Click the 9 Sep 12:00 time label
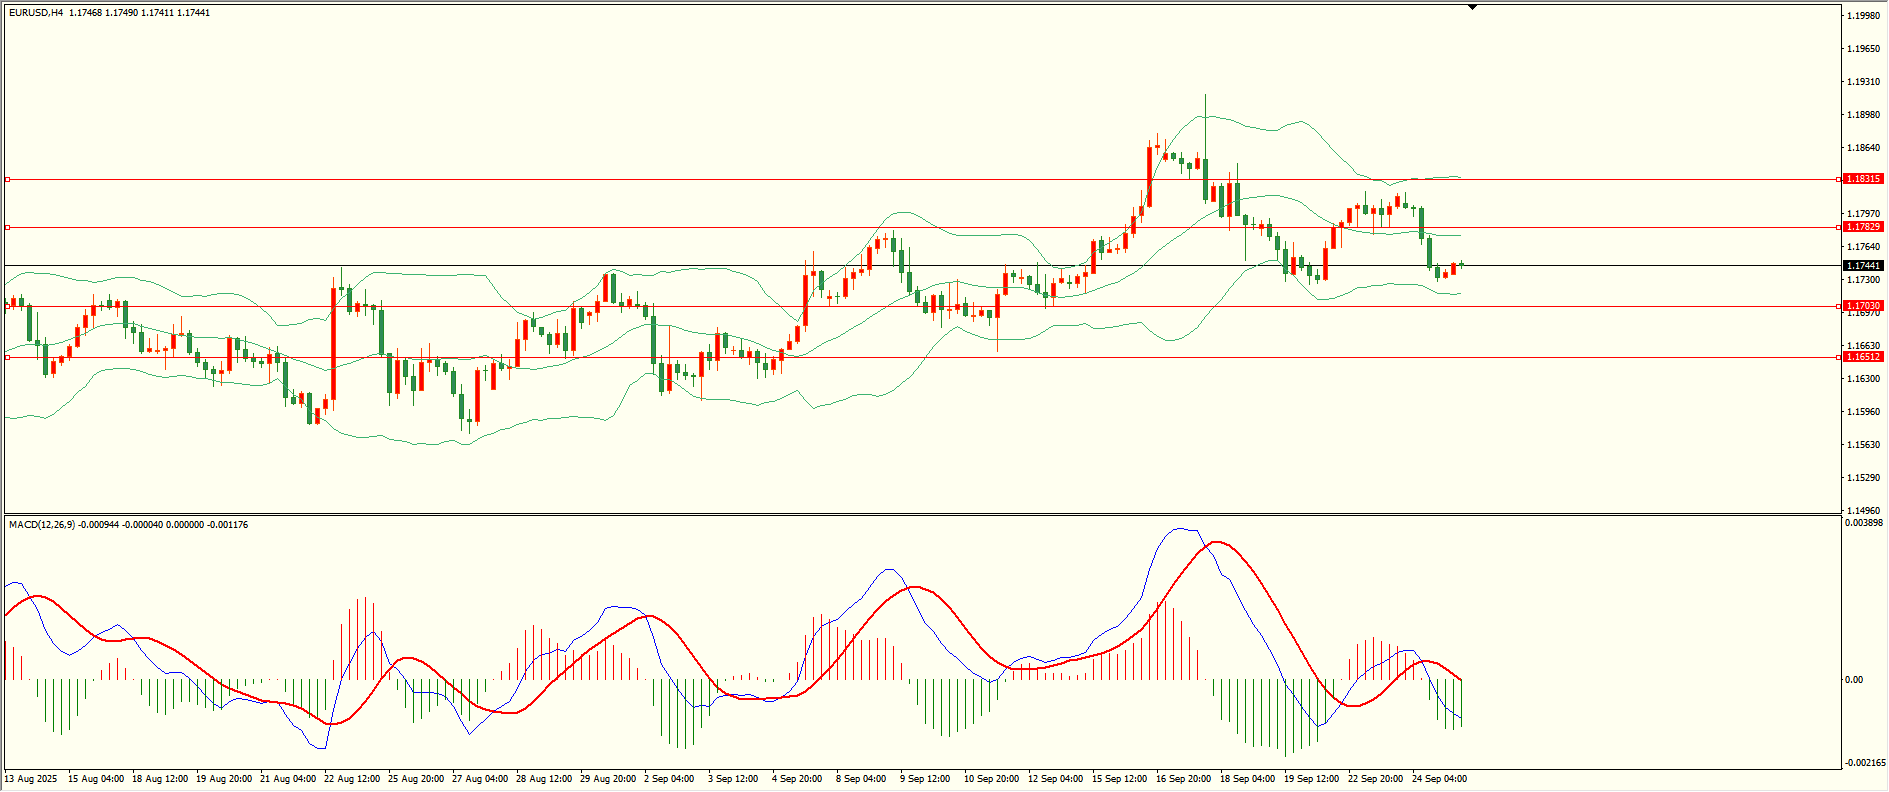Image resolution: width=1889 pixels, height=792 pixels. (x=925, y=779)
